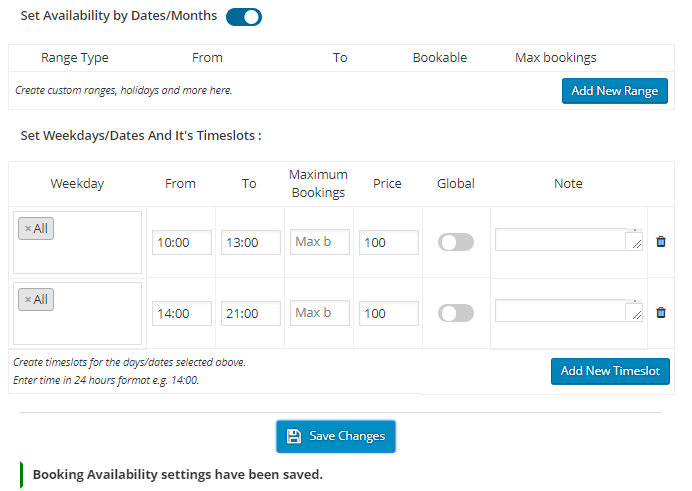Screen dimensions: 692x491
Task: Grab resize handle of second Note textarea
Action: 636,315
